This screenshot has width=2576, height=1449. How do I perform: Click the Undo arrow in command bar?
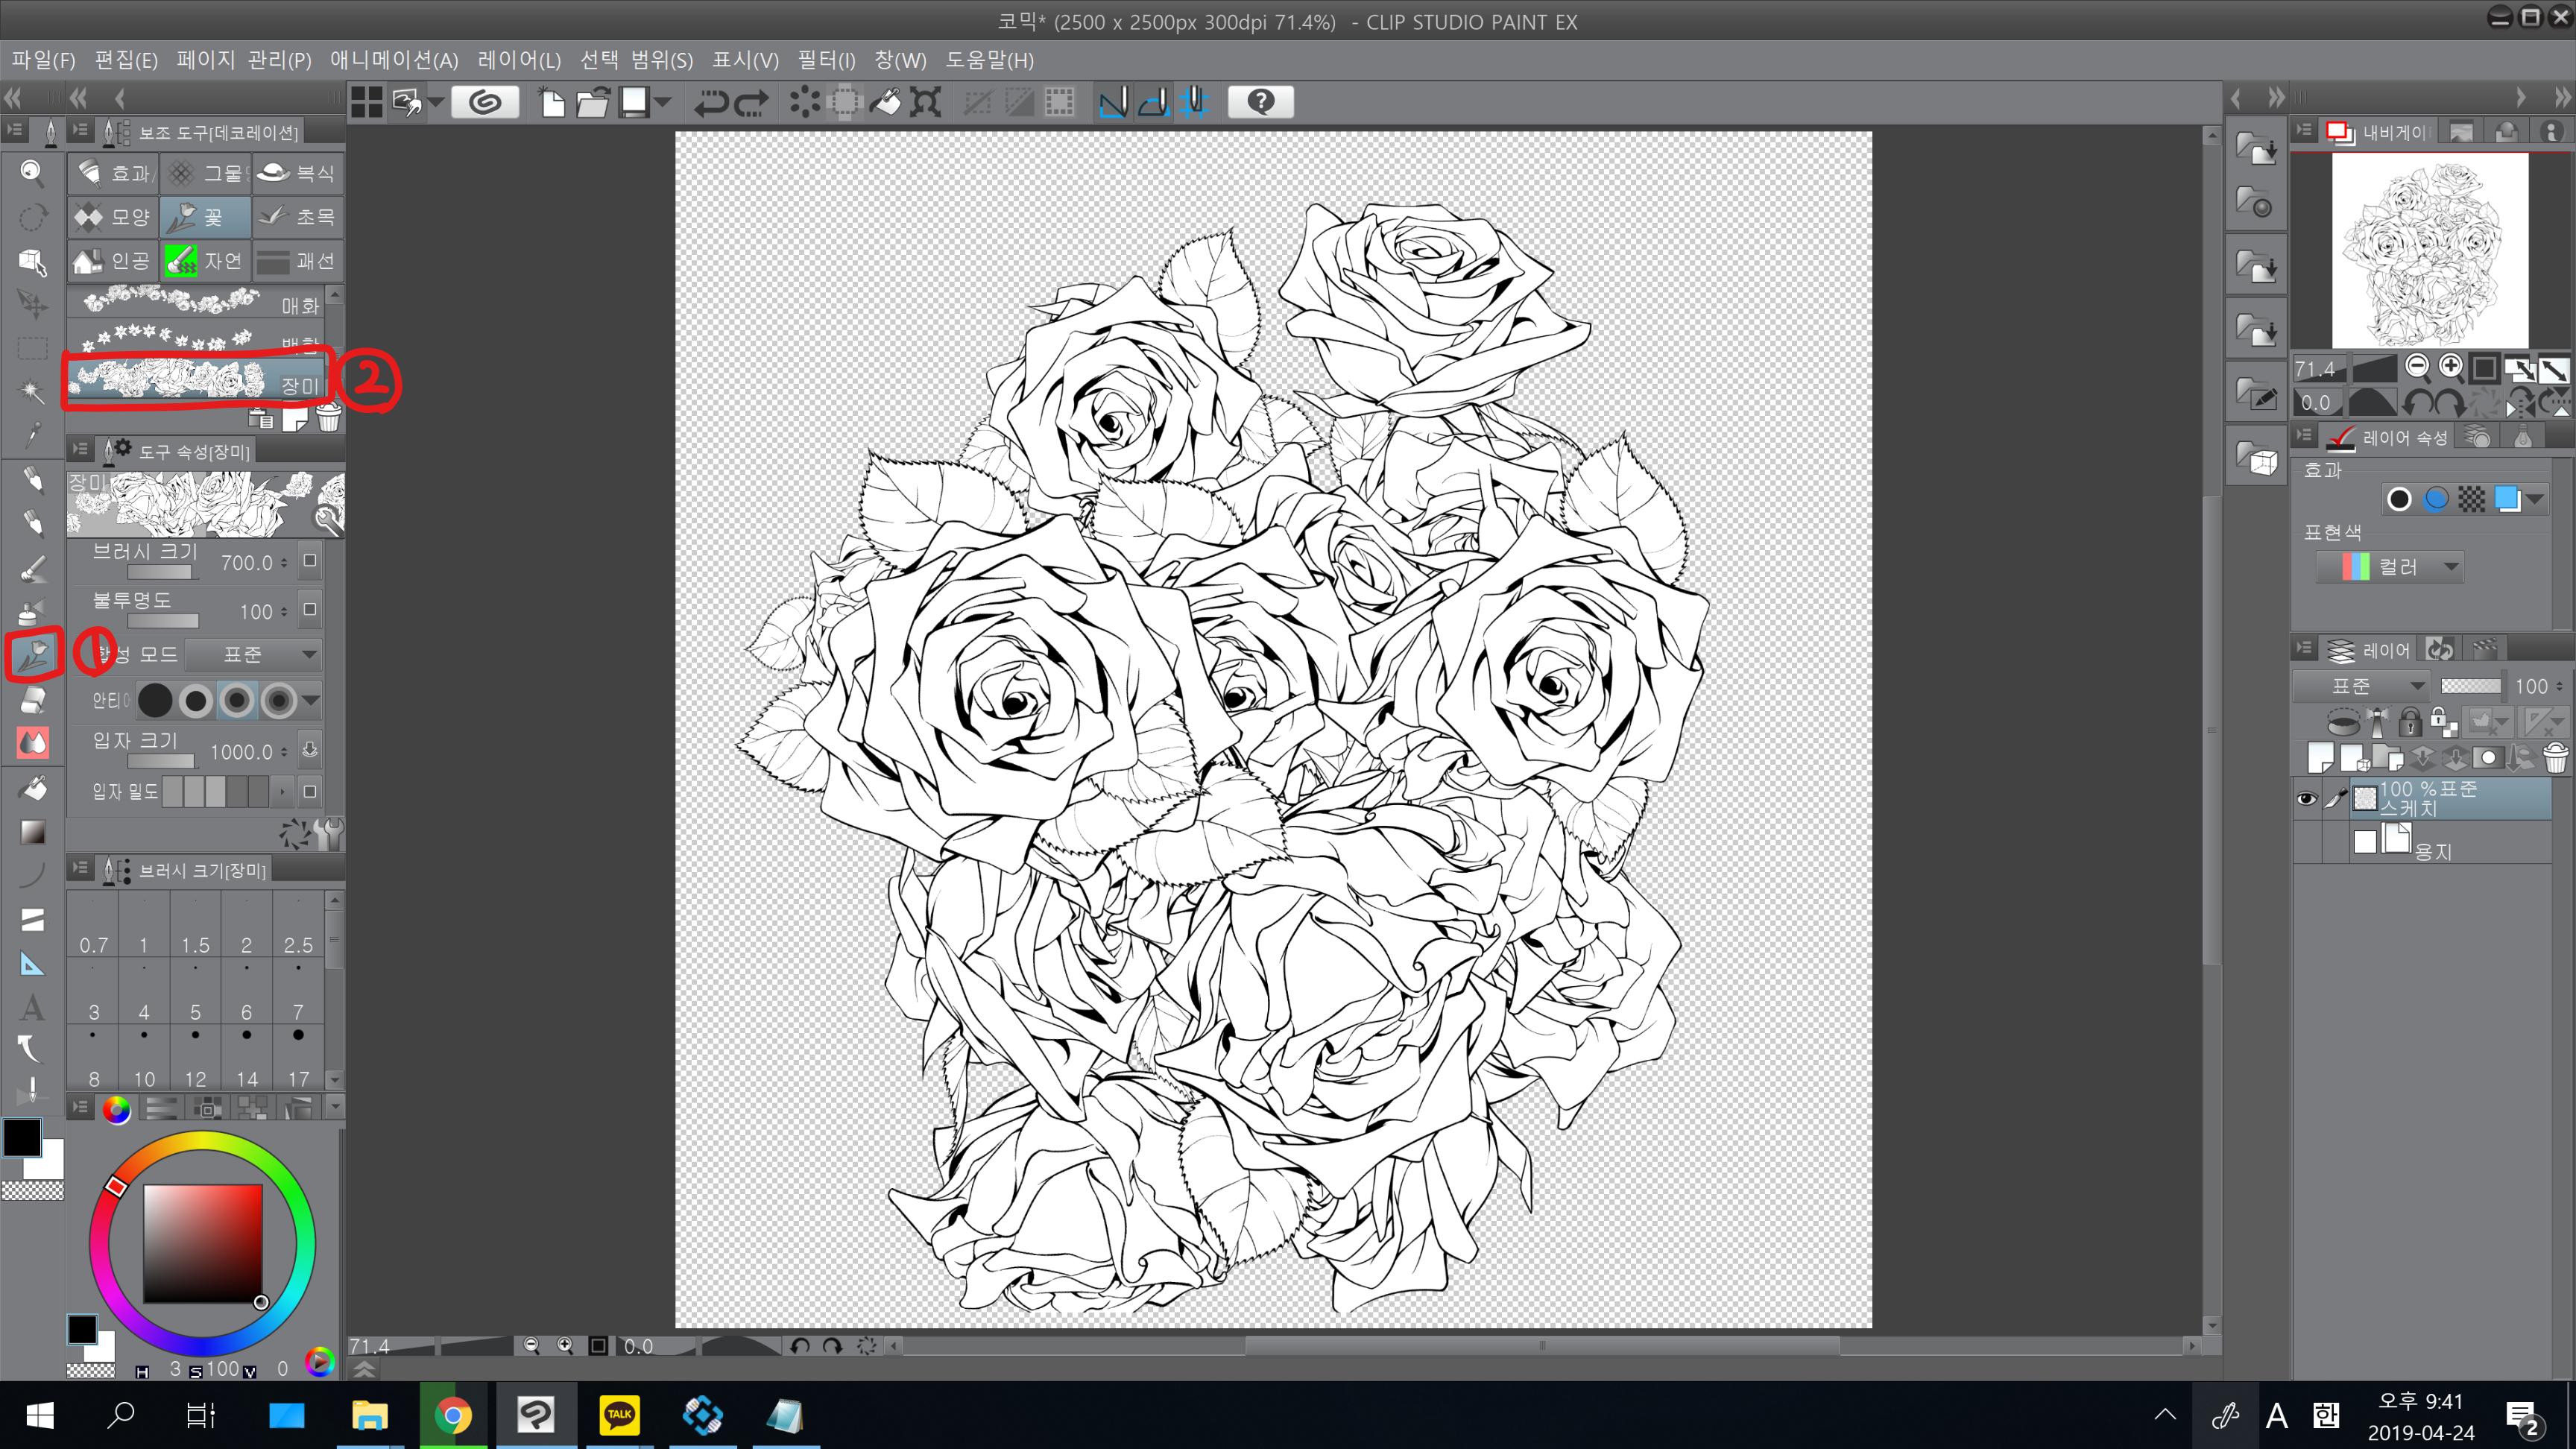coord(711,102)
